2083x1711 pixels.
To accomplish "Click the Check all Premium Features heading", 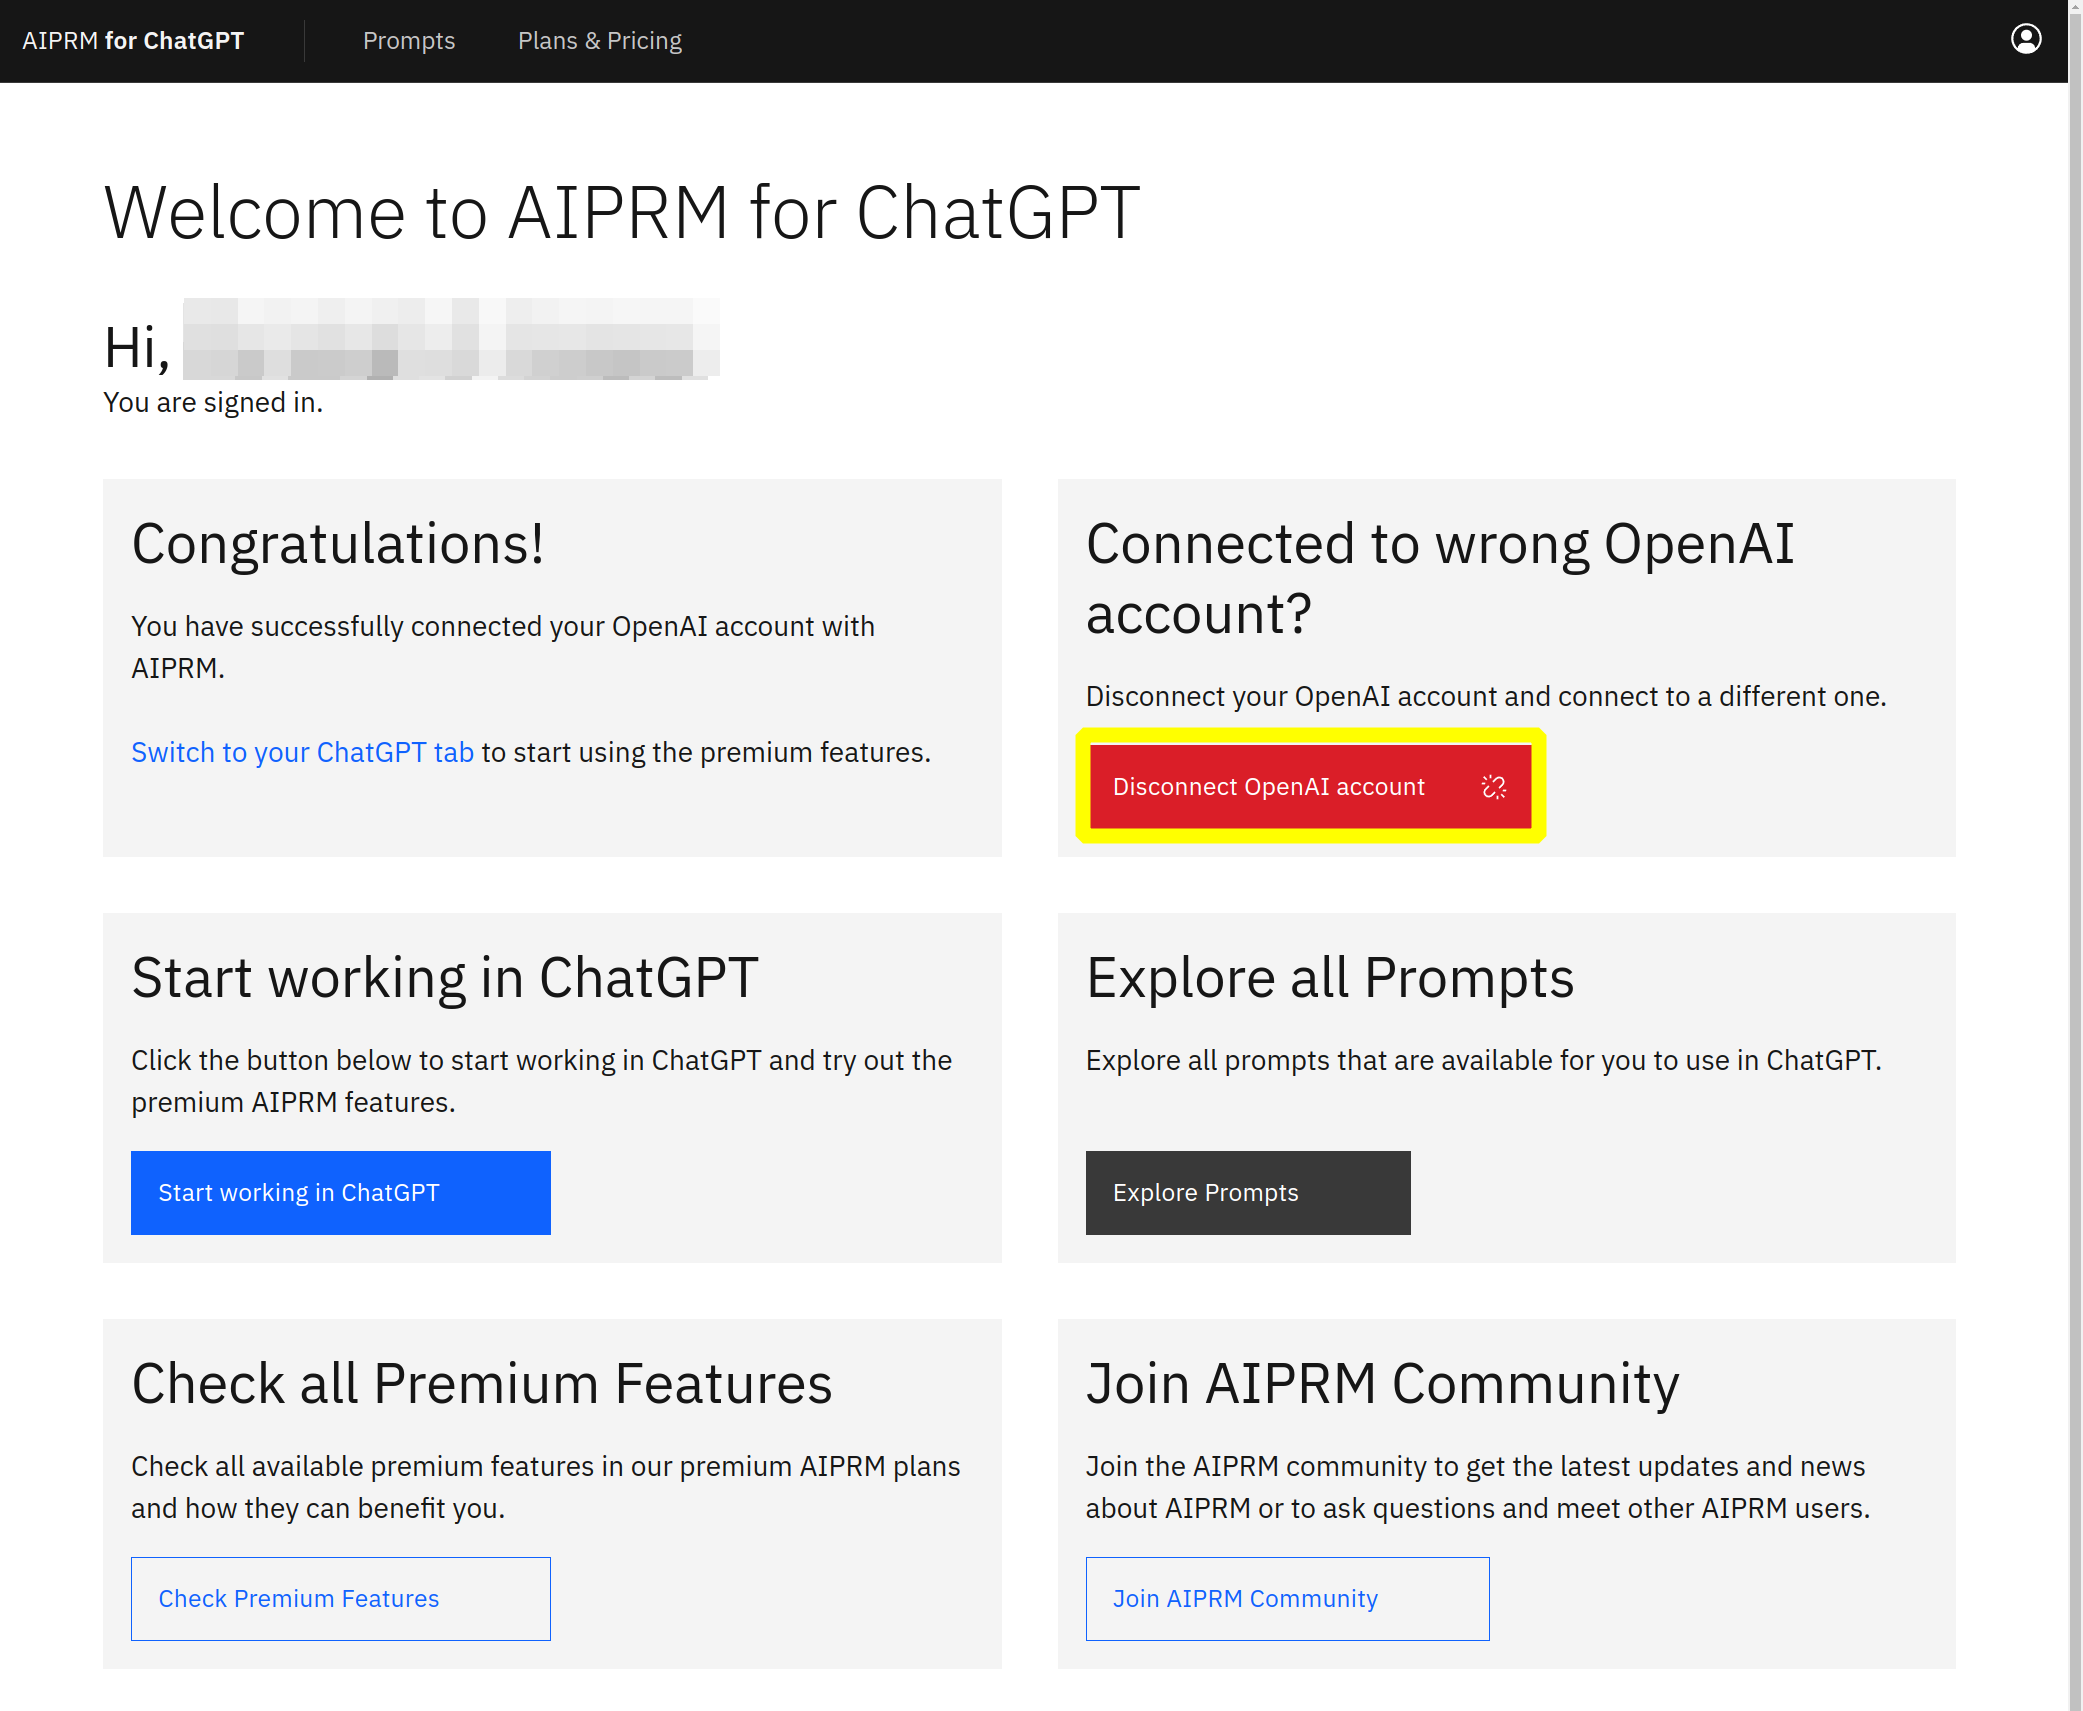I will (x=481, y=1384).
